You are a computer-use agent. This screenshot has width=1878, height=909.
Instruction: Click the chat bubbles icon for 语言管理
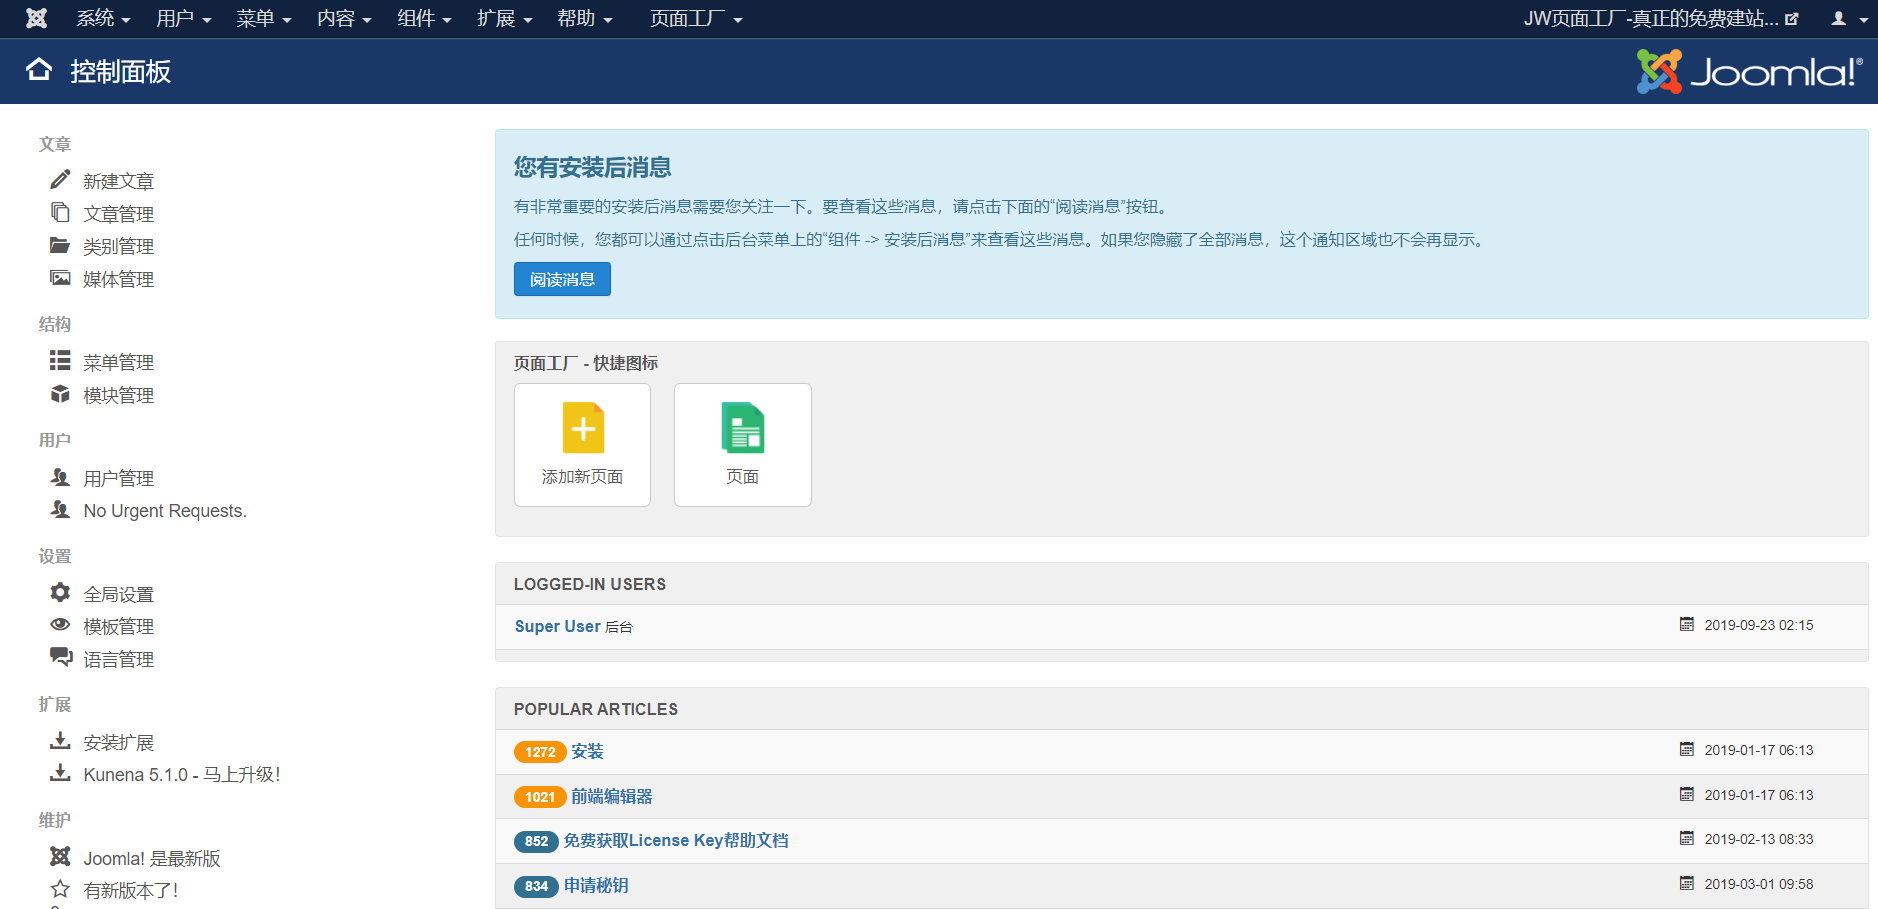pyautogui.click(x=61, y=658)
